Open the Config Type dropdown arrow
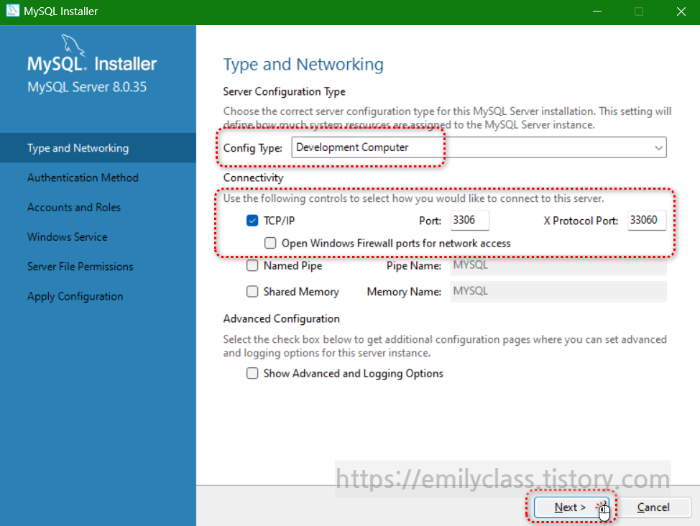The image size is (700, 526). (658, 148)
